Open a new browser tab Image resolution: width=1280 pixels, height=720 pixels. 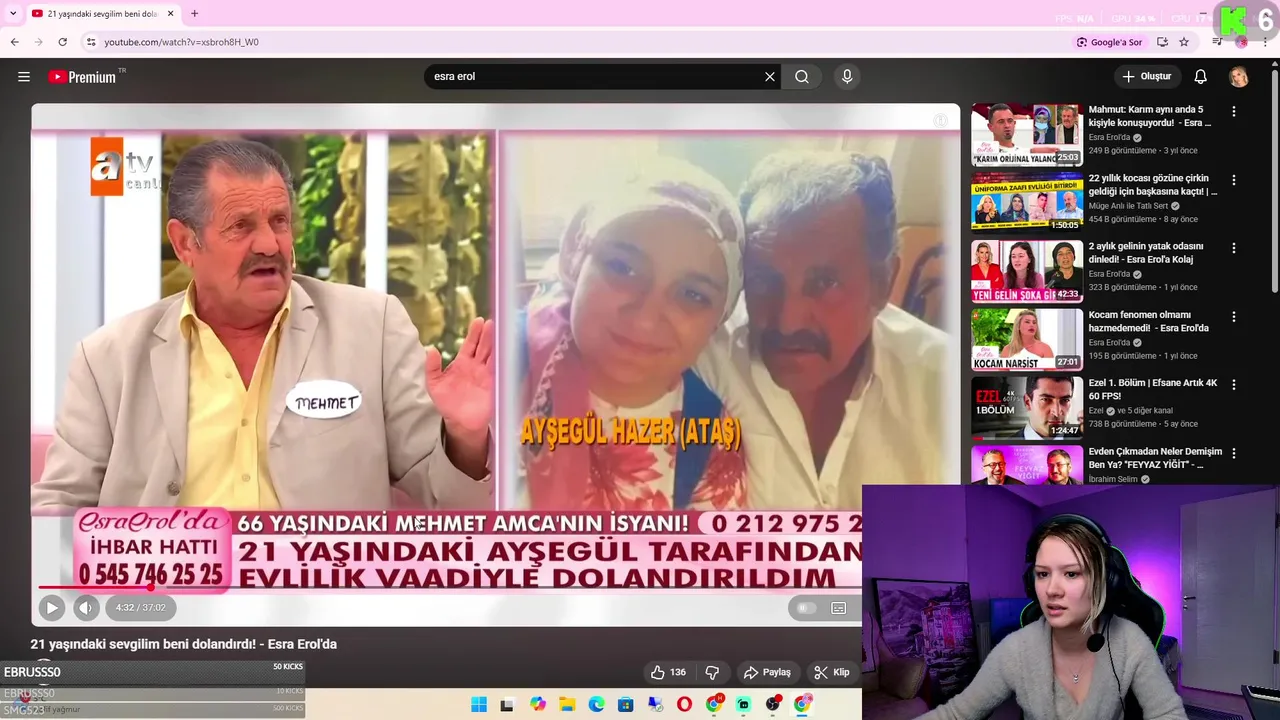[x=194, y=14]
